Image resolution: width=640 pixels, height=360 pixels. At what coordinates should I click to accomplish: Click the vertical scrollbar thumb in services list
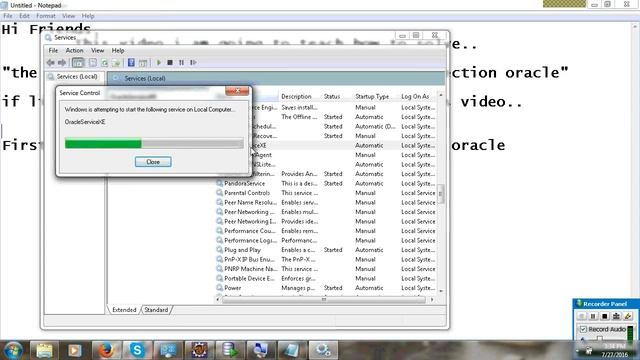pyautogui.click(x=440, y=193)
